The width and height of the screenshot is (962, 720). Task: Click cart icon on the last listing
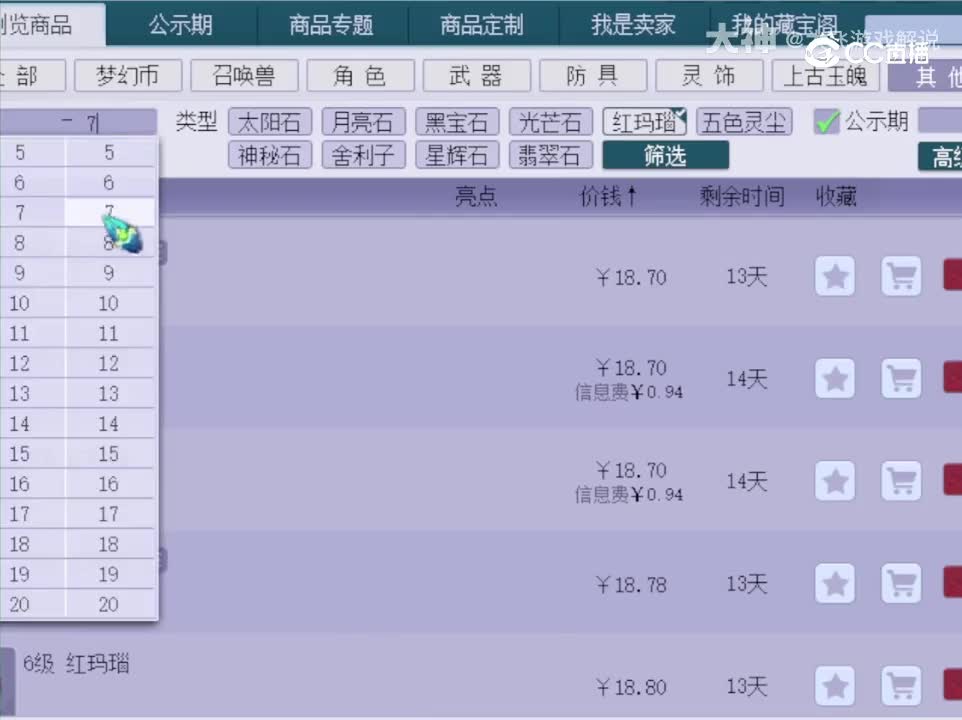[x=901, y=687]
